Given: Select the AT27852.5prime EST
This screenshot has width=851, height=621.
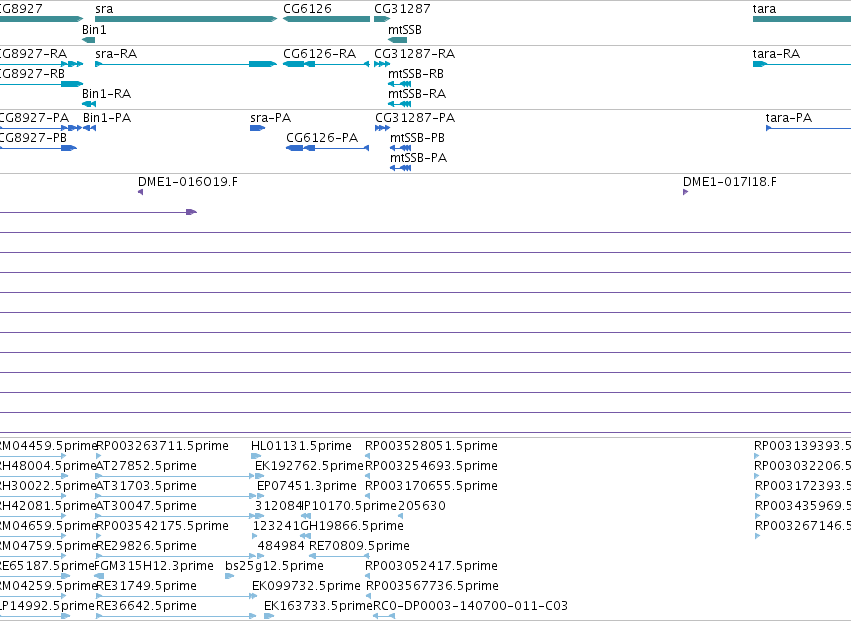Looking at the screenshot, I should click(175, 476).
